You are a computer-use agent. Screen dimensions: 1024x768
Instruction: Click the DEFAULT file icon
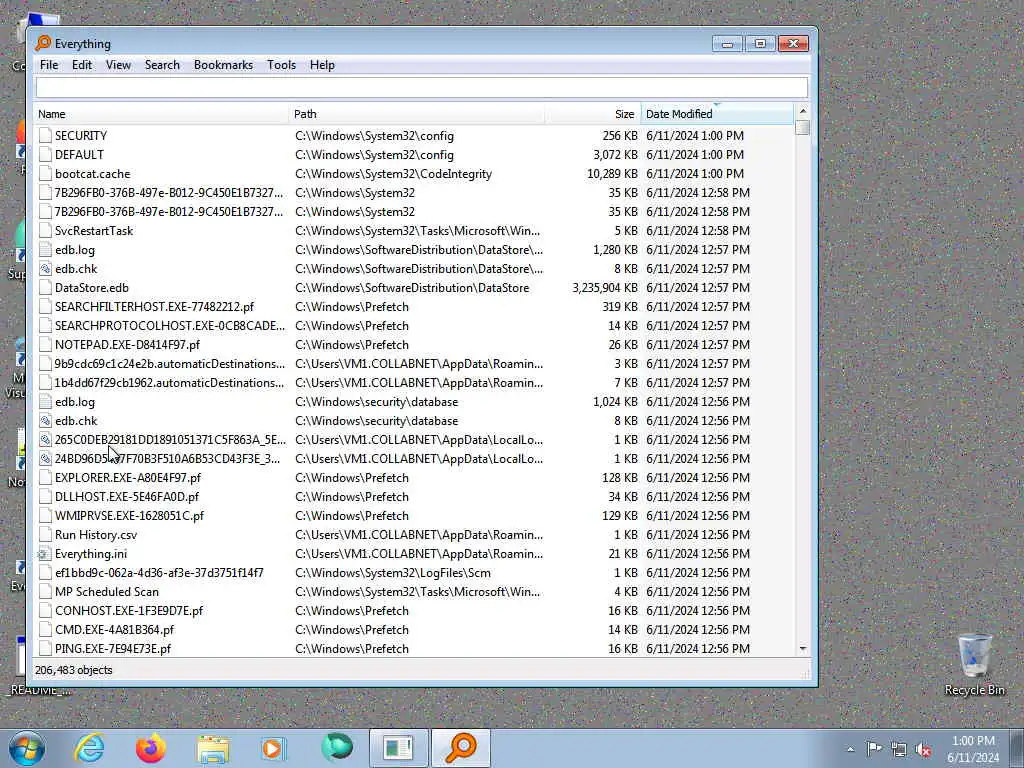(45, 154)
